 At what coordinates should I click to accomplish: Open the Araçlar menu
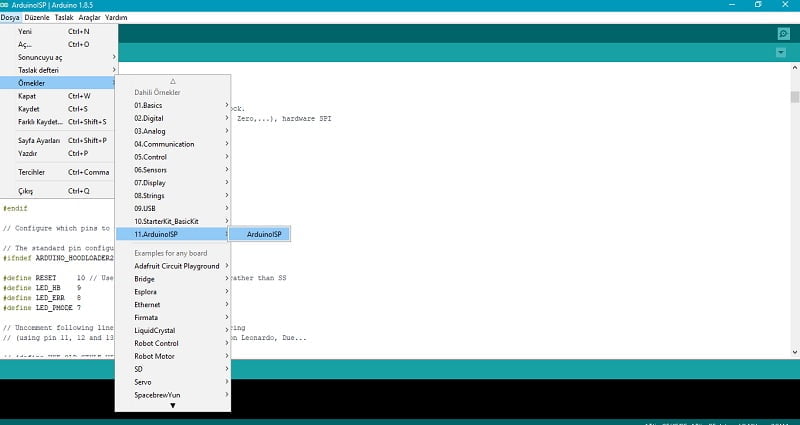coord(89,17)
